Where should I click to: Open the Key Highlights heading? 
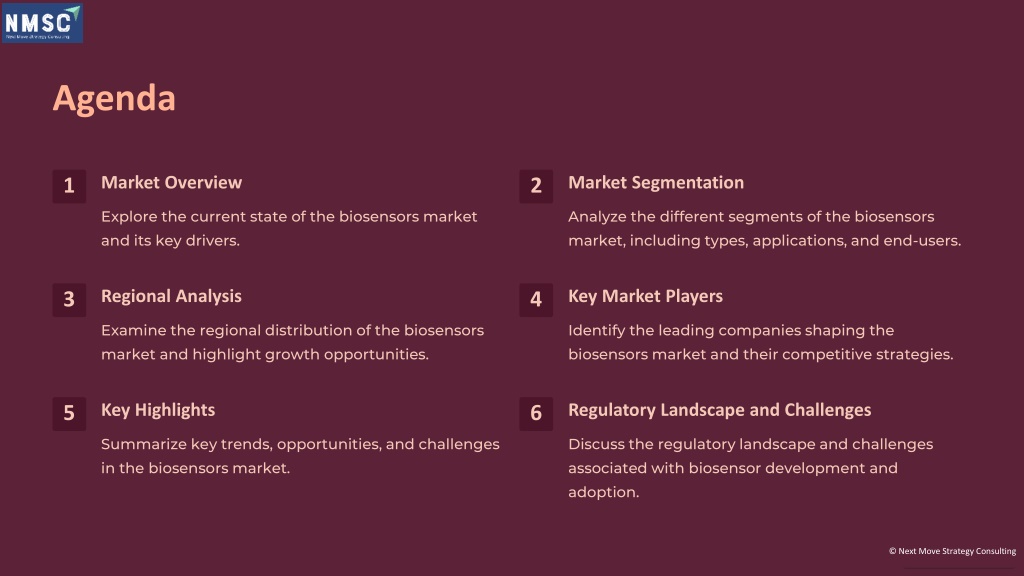158,410
